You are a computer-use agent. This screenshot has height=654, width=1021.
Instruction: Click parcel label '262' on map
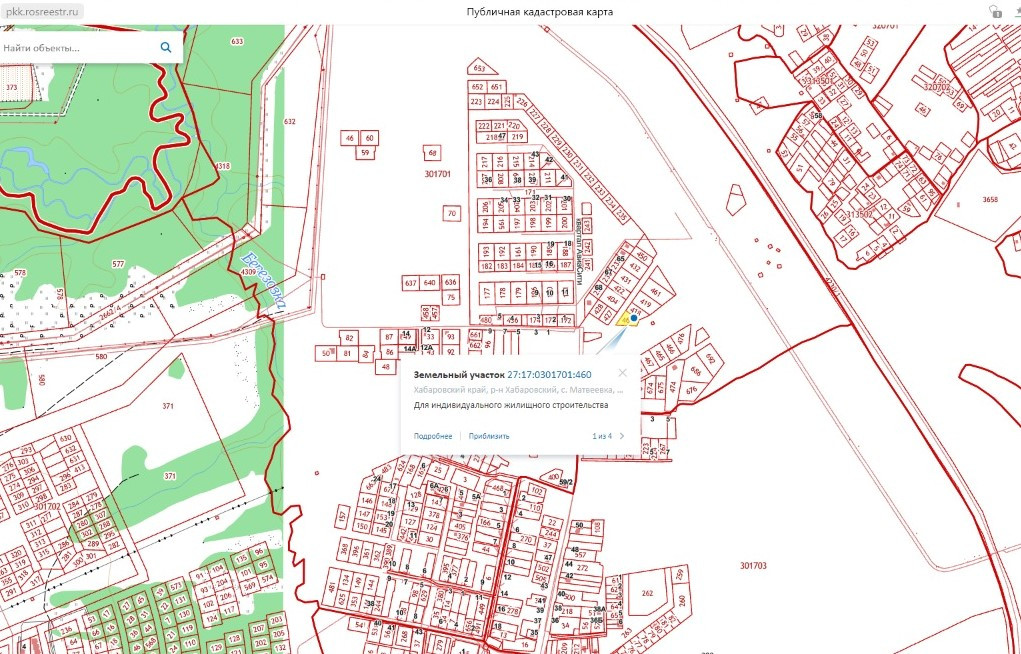pos(647,593)
